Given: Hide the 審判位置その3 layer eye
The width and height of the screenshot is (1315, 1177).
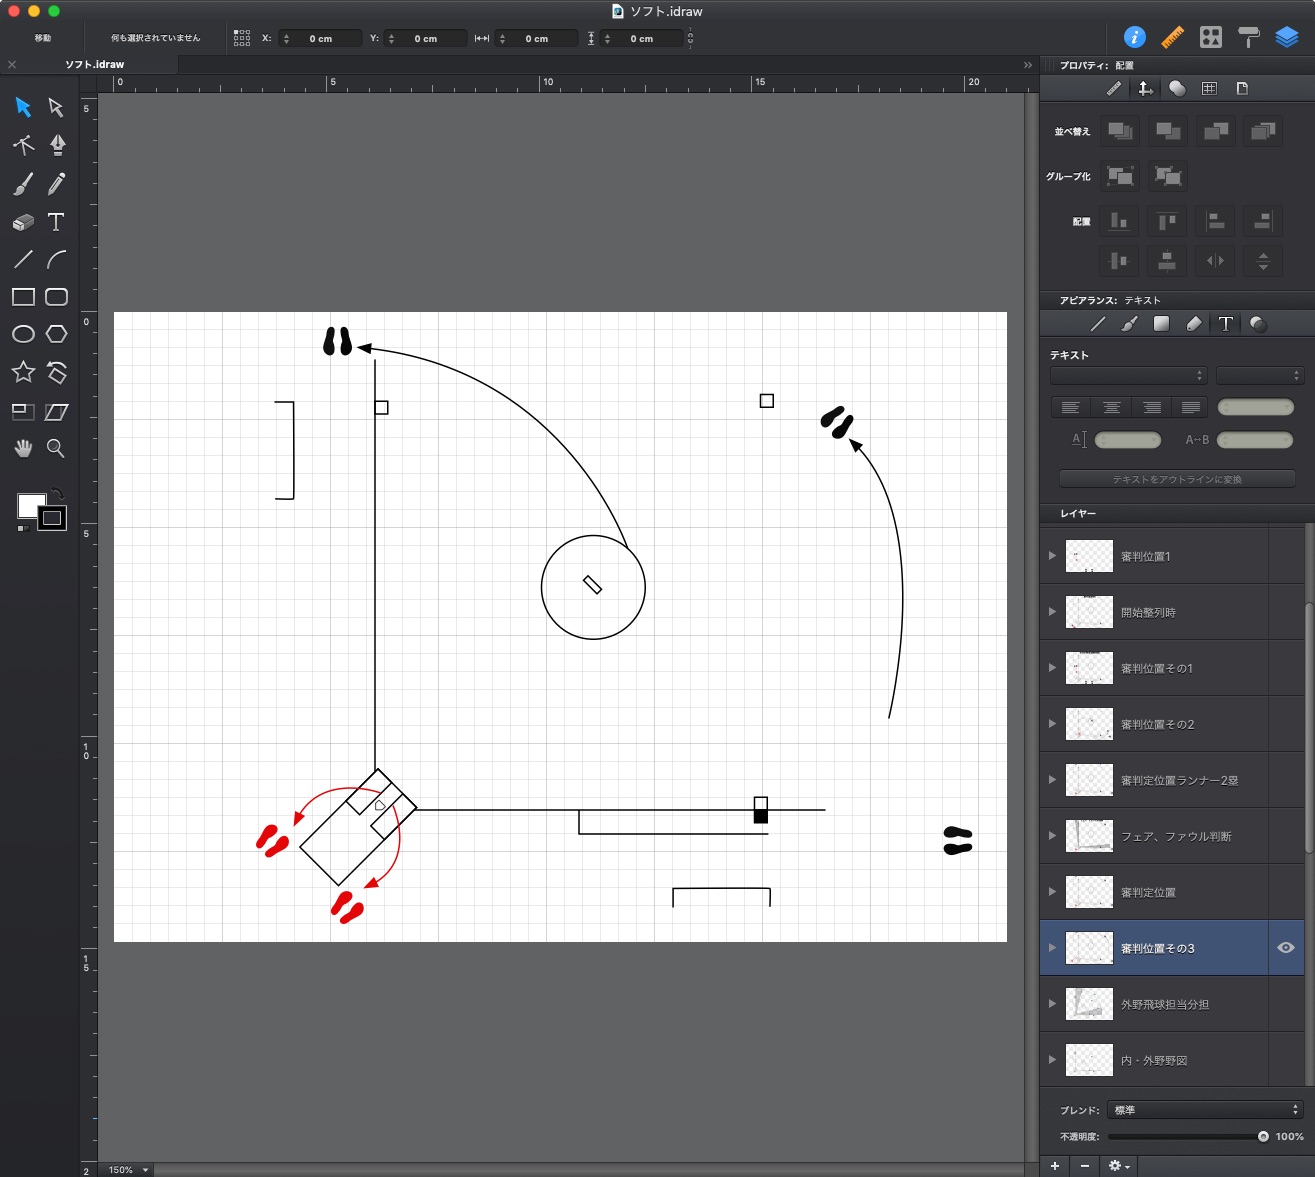Looking at the screenshot, I should coord(1286,948).
